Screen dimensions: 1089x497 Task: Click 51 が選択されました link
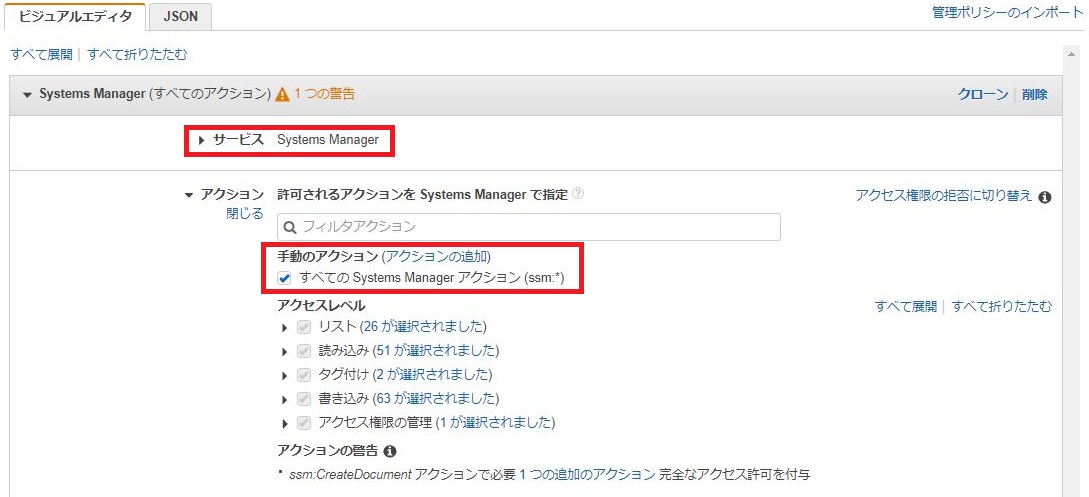(435, 350)
